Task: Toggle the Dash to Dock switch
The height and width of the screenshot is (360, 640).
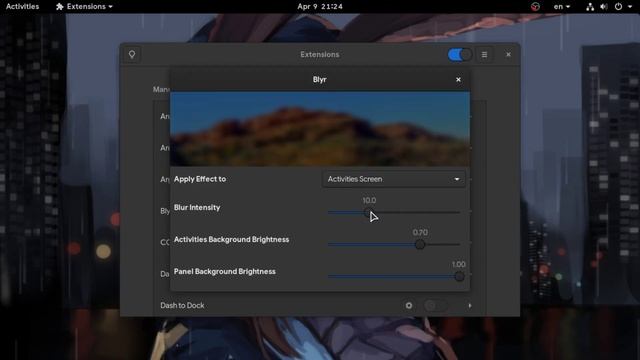Action: coord(436,305)
